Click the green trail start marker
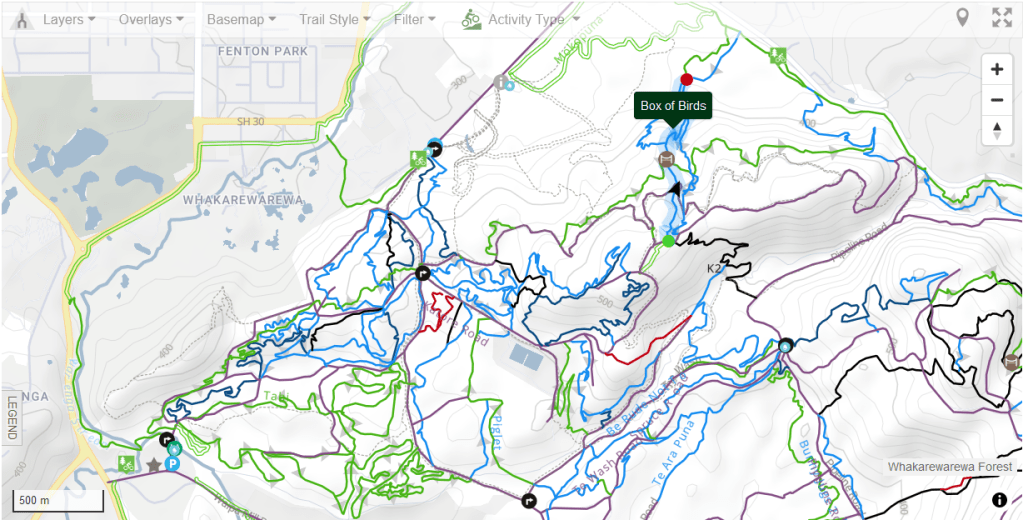 pos(669,241)
